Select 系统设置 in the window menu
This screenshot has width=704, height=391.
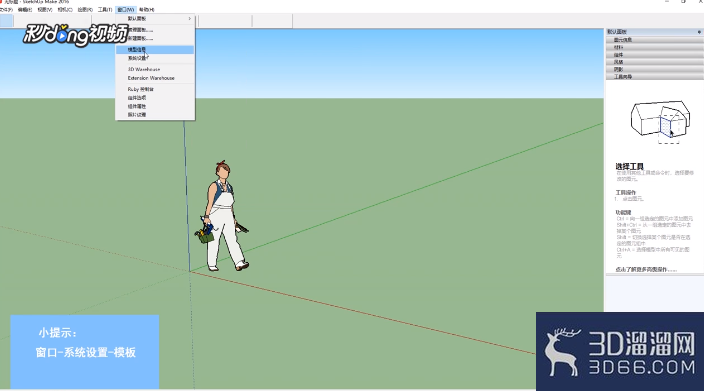[x=155, y=58]
